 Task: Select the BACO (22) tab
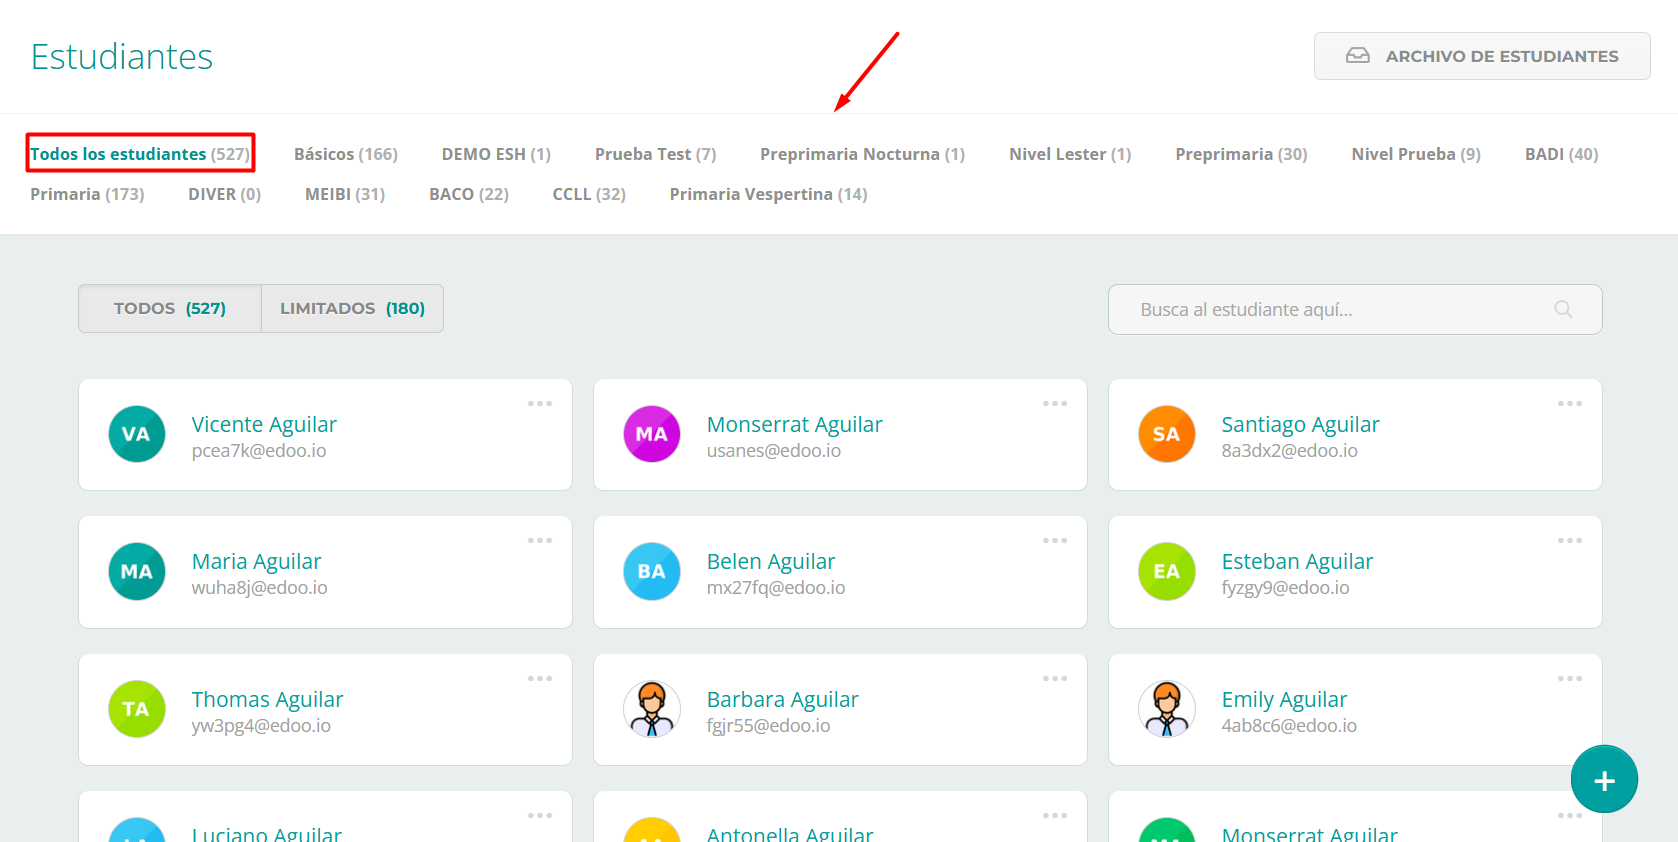[x=469, y=194]
